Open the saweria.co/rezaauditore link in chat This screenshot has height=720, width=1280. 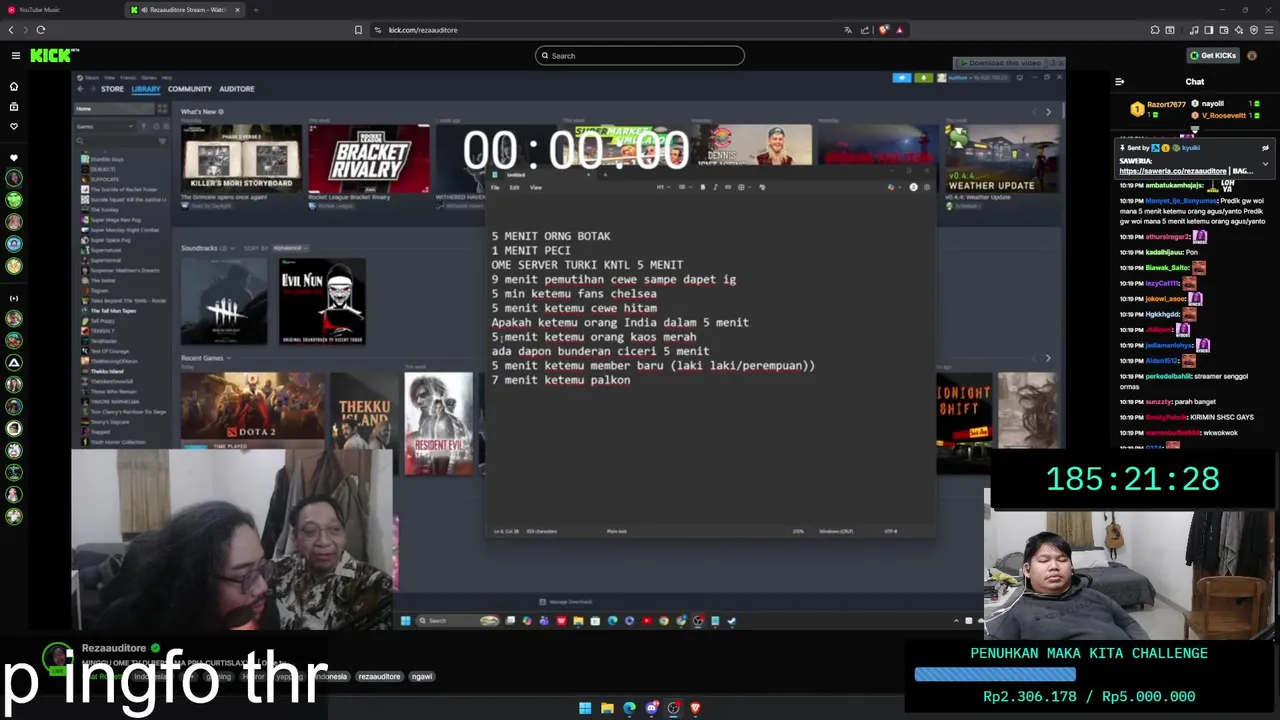(x=1173, y=171)
